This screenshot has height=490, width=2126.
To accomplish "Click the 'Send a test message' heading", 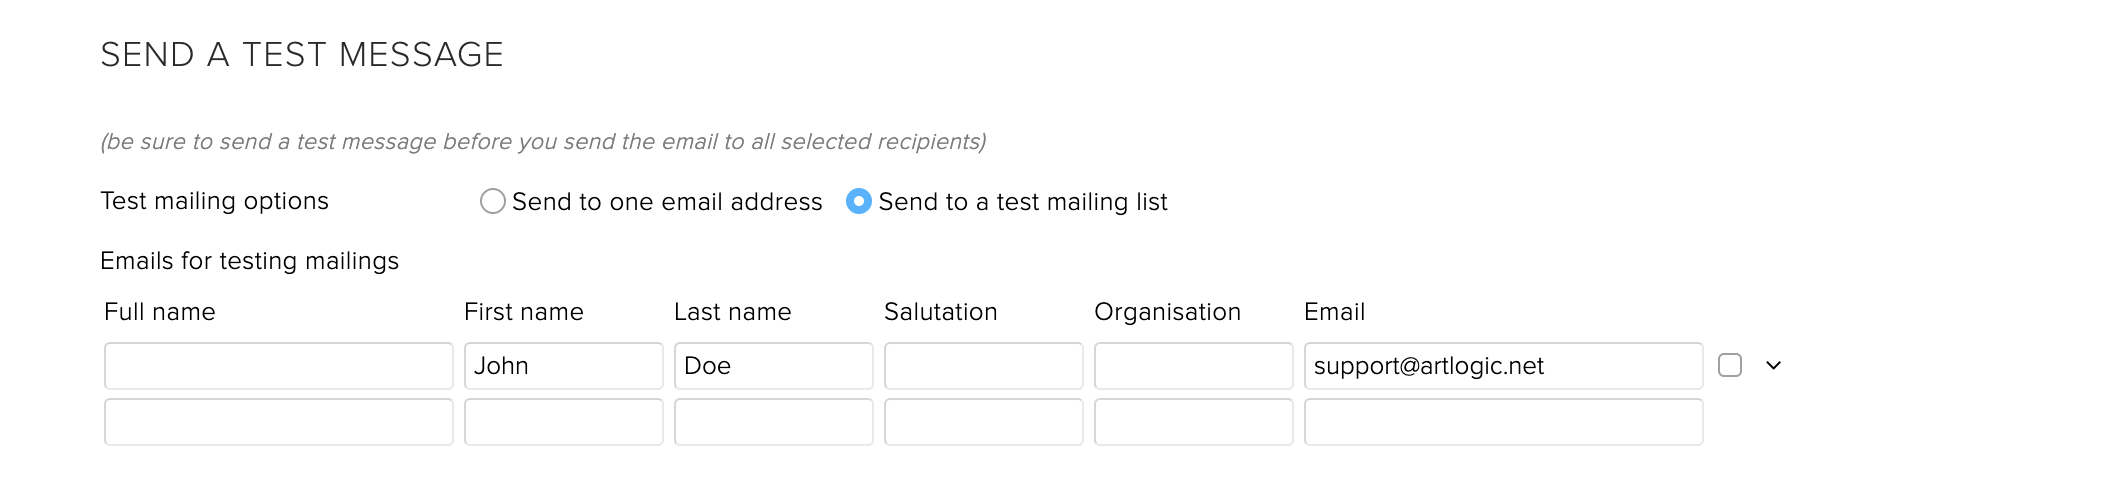I will point(302,55).
